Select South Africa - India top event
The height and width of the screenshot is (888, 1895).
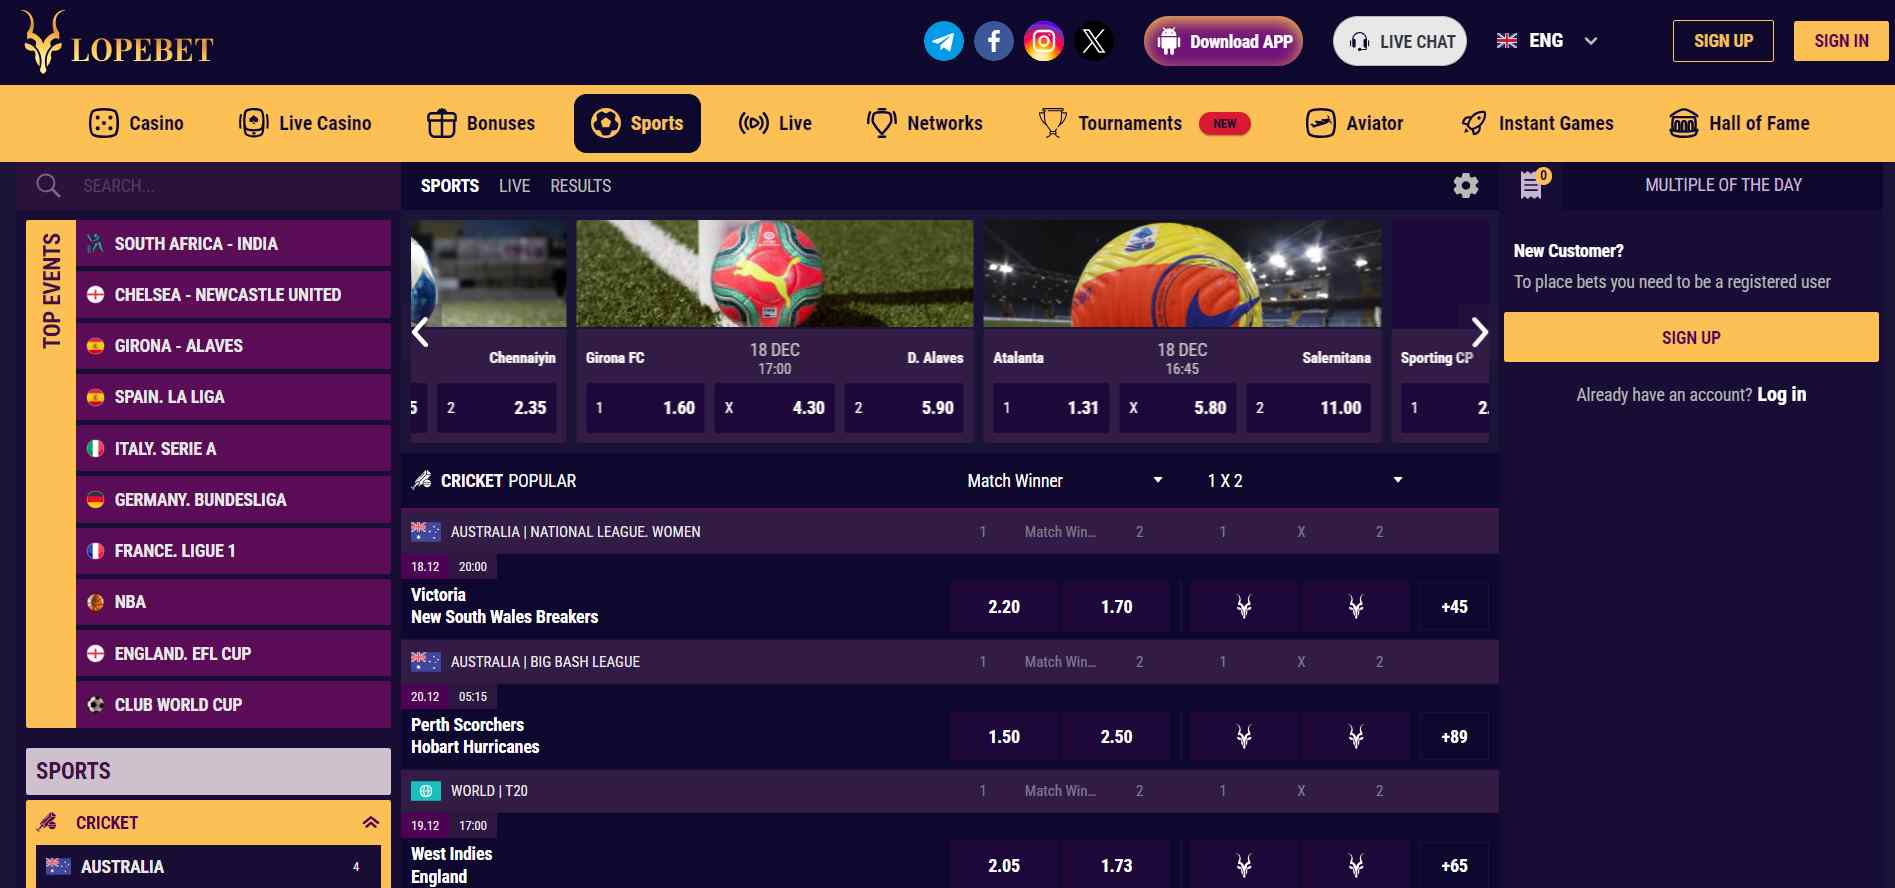pos(233,243)
